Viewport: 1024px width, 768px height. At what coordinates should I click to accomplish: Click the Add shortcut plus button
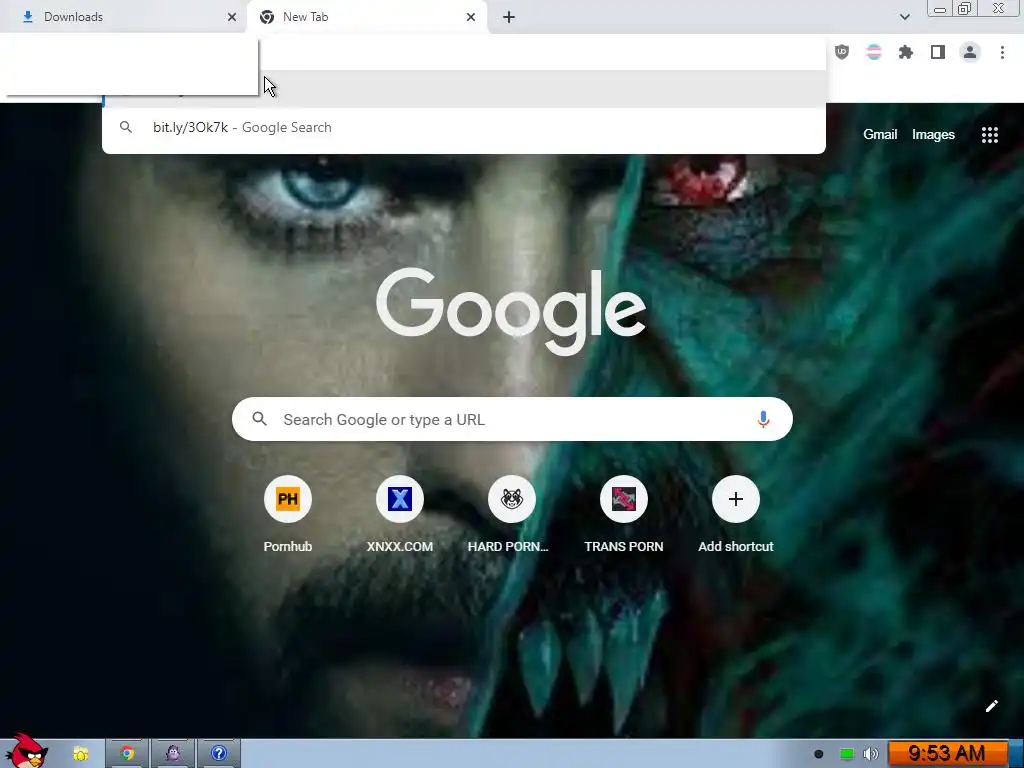735,499
